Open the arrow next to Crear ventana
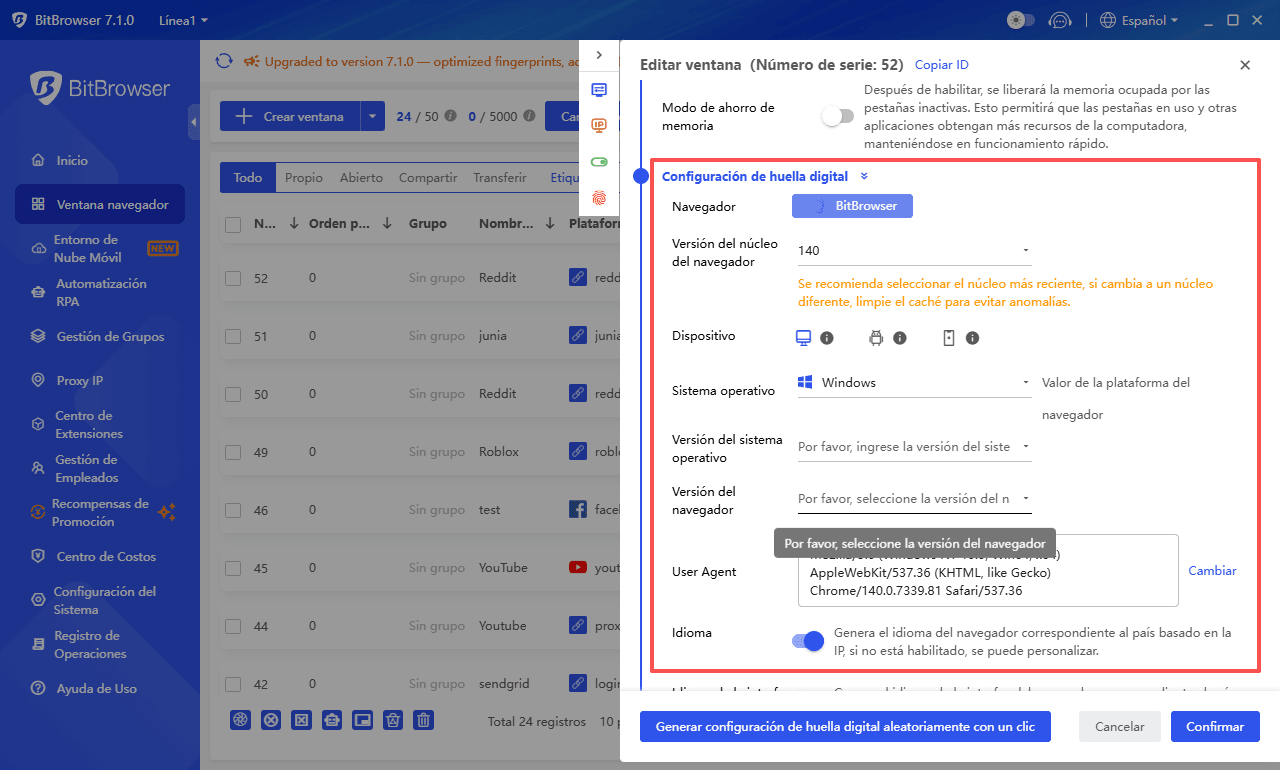 (x=372, y=116)
